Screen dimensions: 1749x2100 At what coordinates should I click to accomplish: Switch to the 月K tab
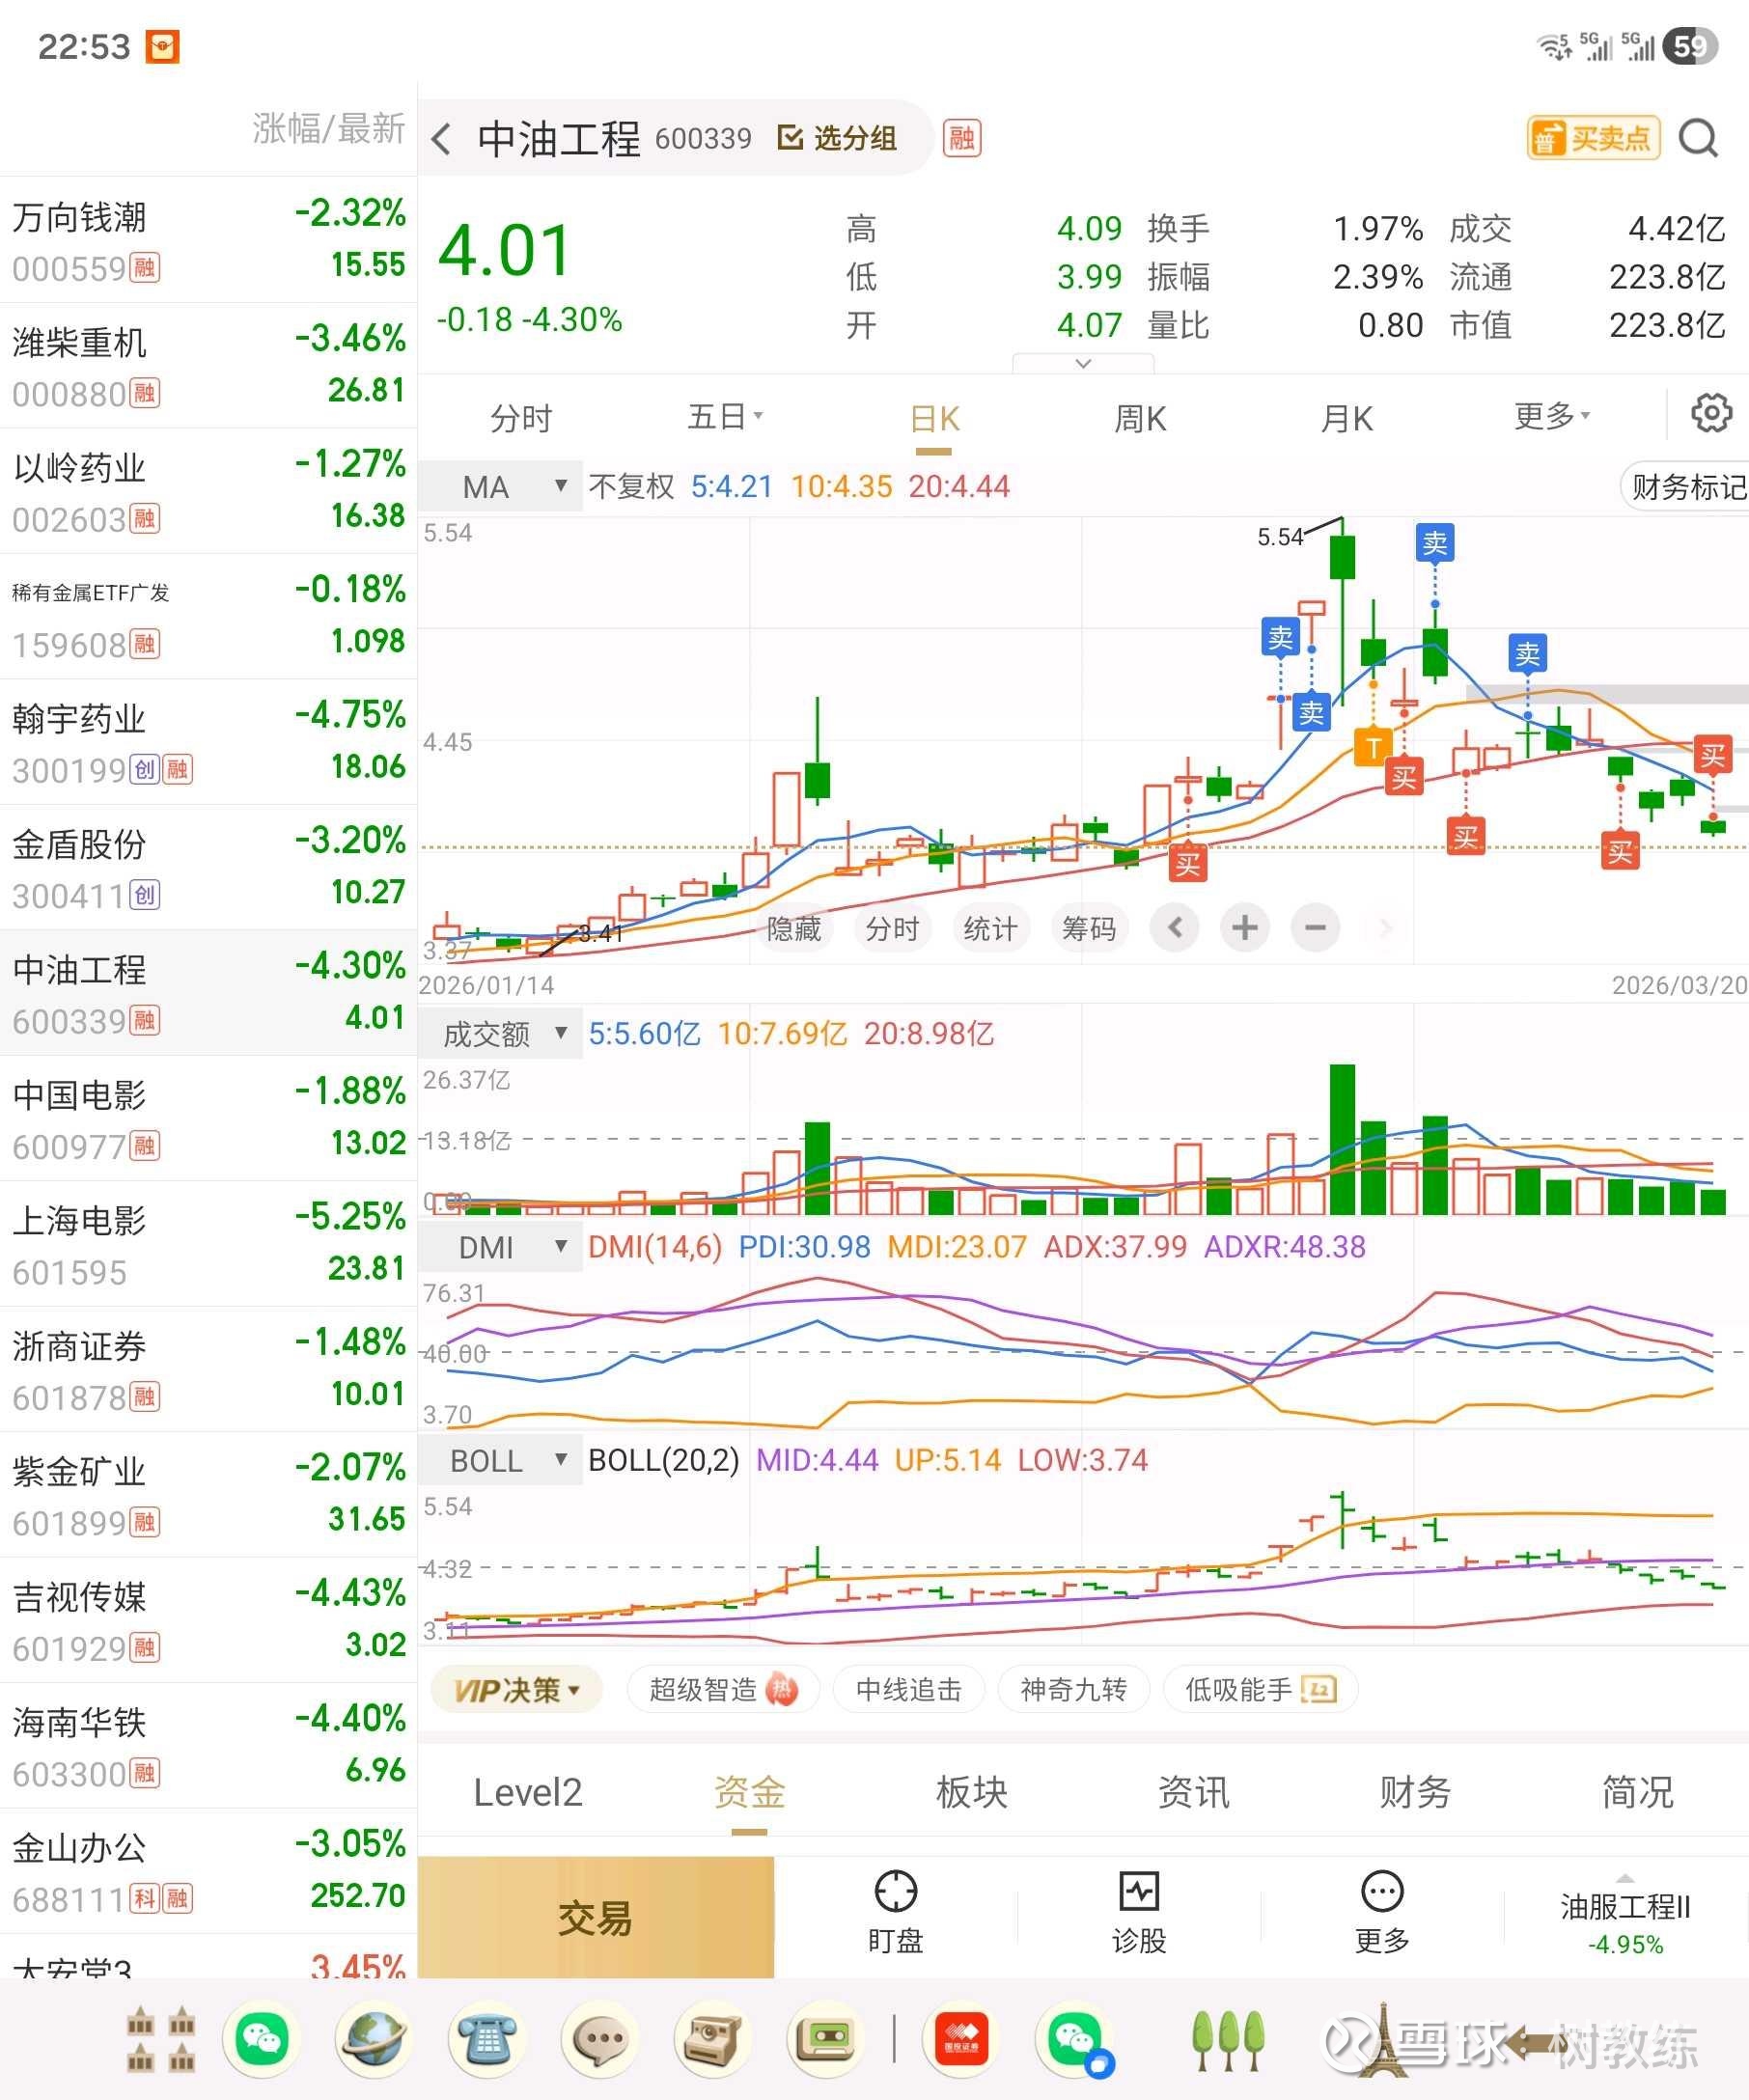(1346, 418)
